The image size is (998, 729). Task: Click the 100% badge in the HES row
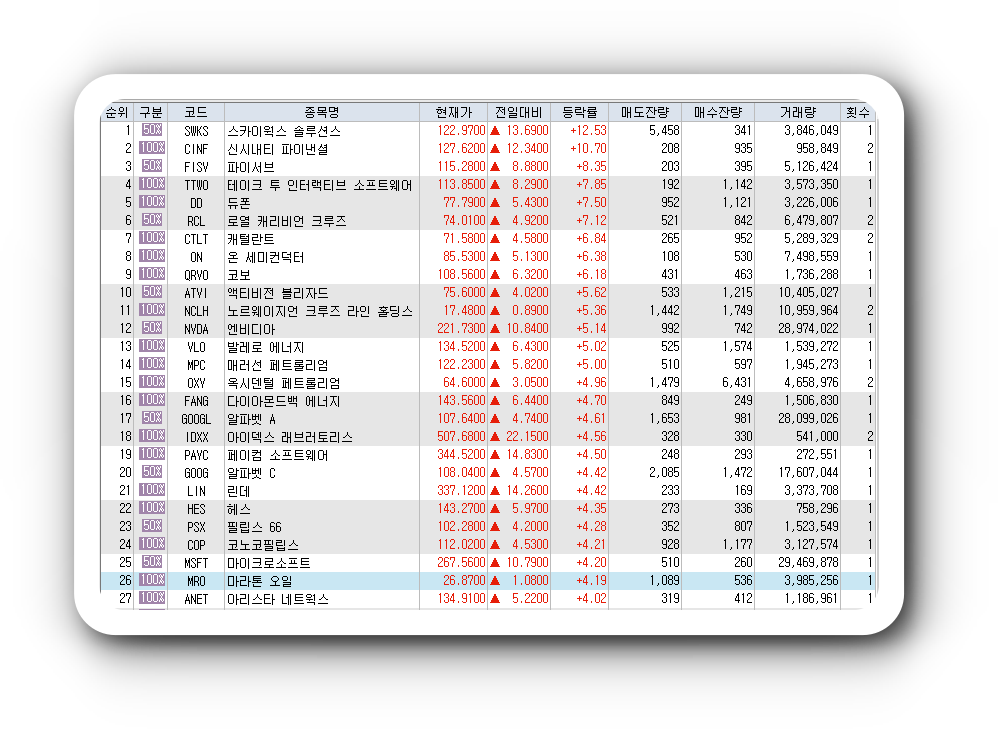tap(152, 508)
